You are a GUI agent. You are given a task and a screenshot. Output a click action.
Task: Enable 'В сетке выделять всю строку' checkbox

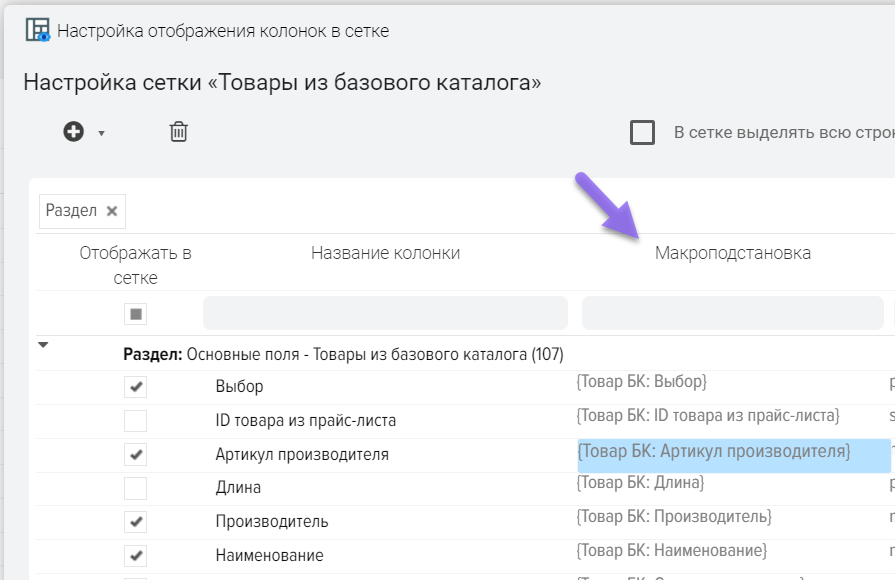pyautogui.click(x=642, y=132)
